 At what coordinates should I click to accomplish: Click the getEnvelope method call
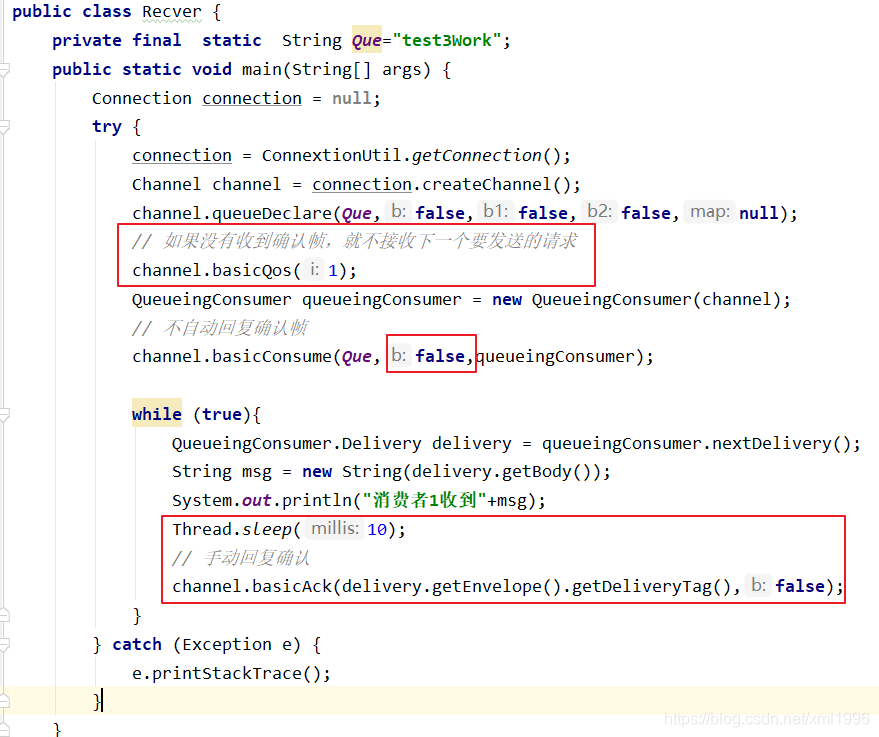pyautogui.click(x=487, y=587)
